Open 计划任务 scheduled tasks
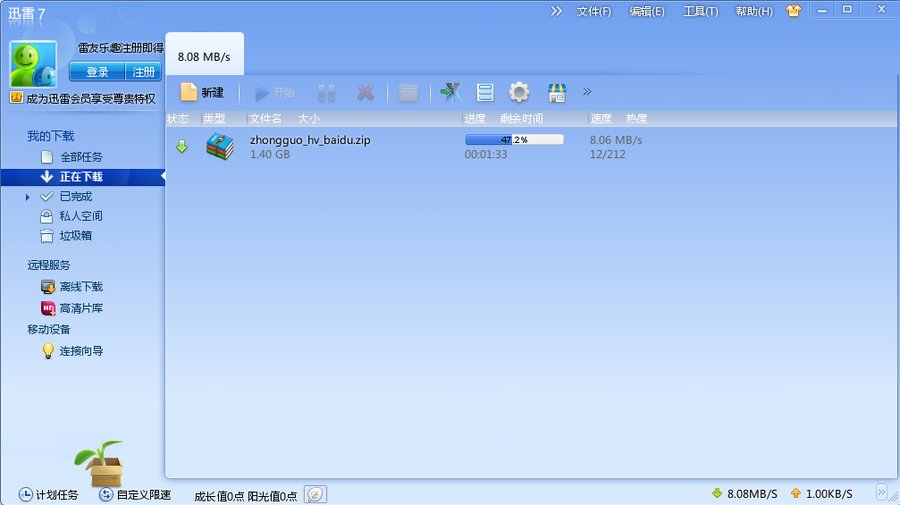Viewport: 900px width, 505px height. 49,495
